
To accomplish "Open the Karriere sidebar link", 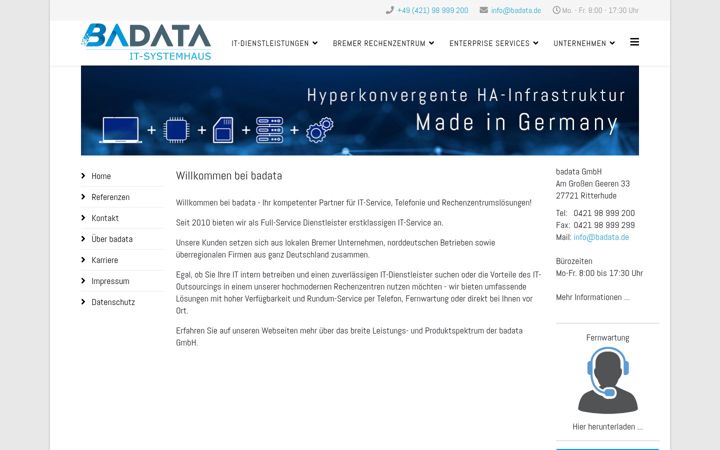I will [x=105, y=260].
